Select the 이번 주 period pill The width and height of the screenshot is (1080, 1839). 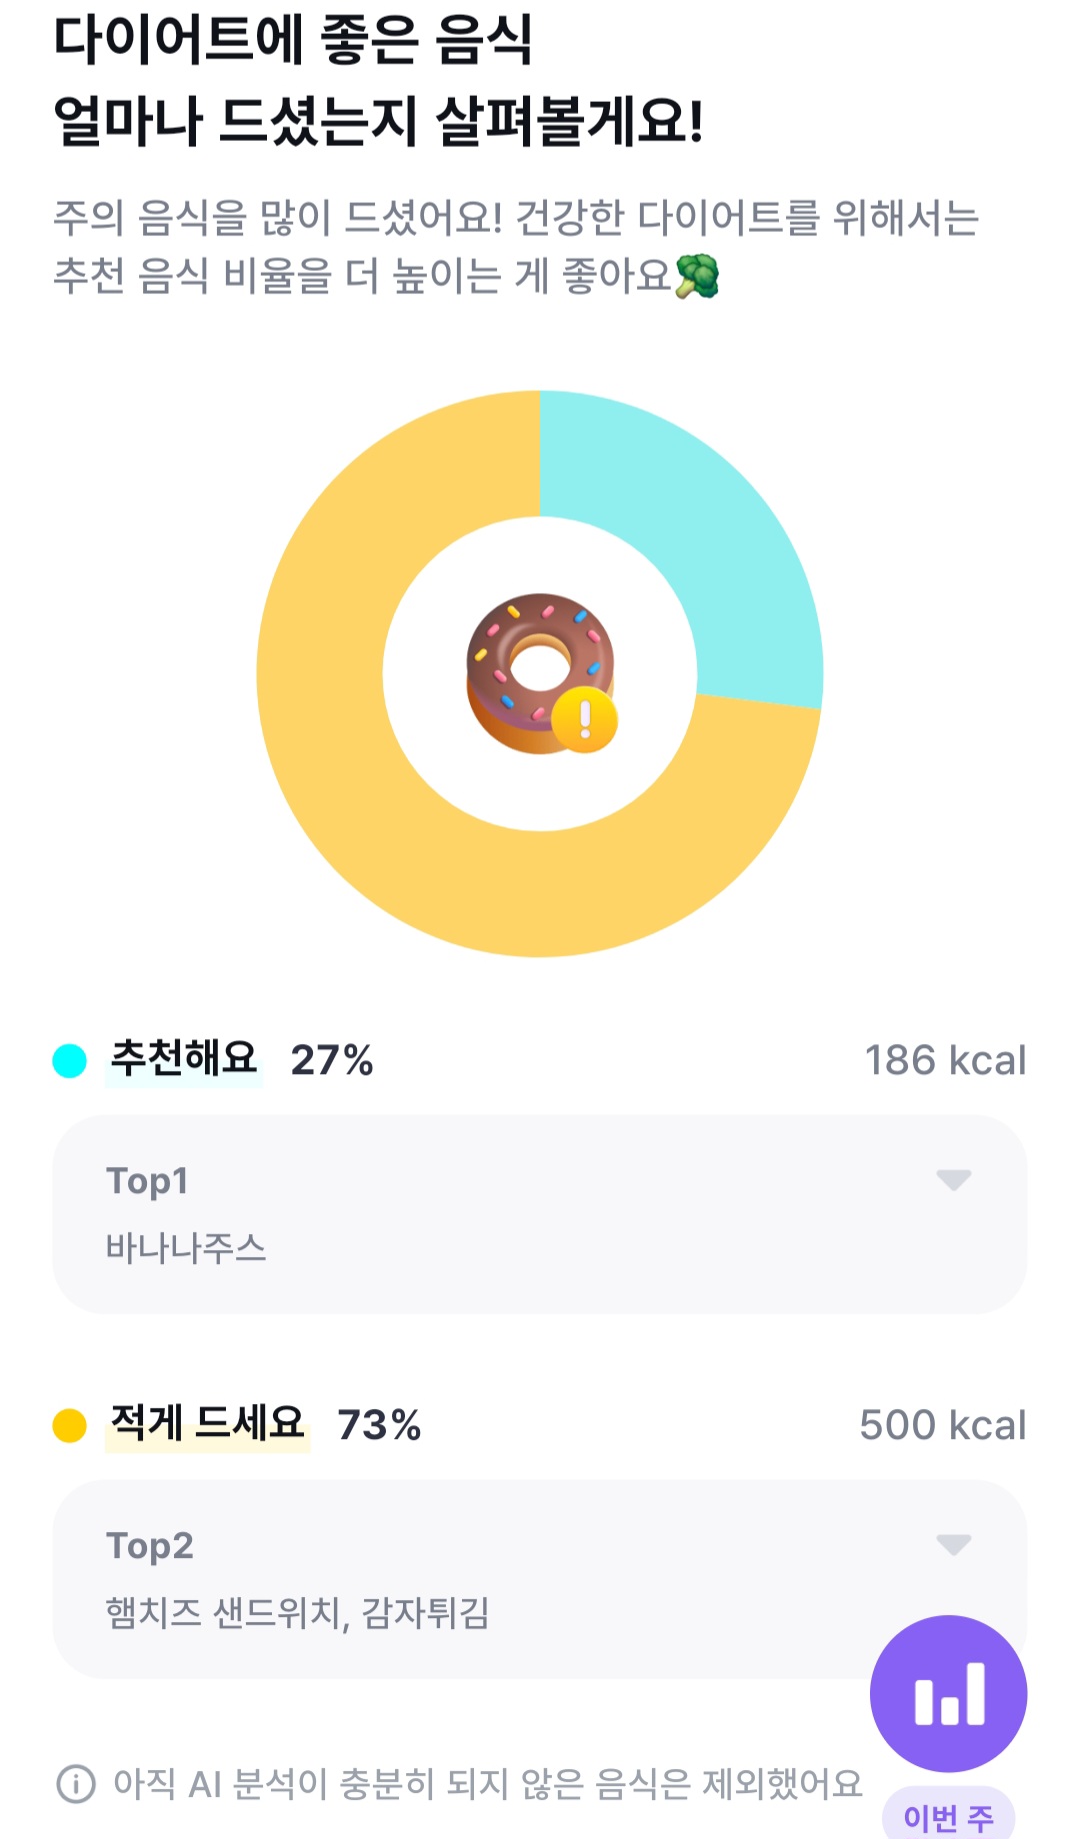[948, 1817]
